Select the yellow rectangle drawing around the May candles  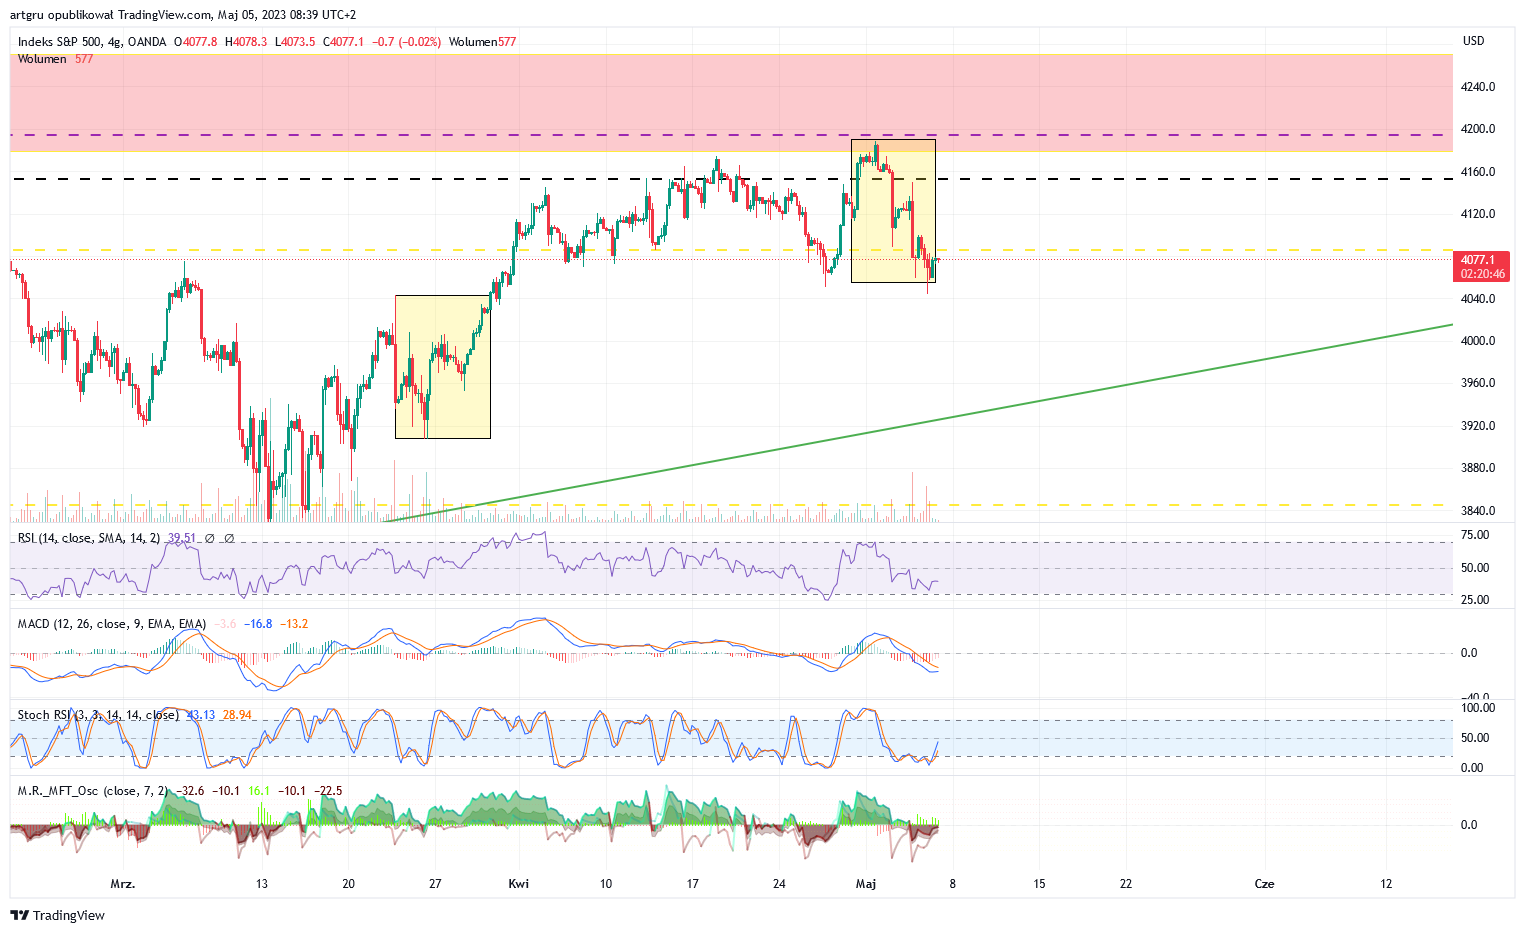(x=893, y=211)
